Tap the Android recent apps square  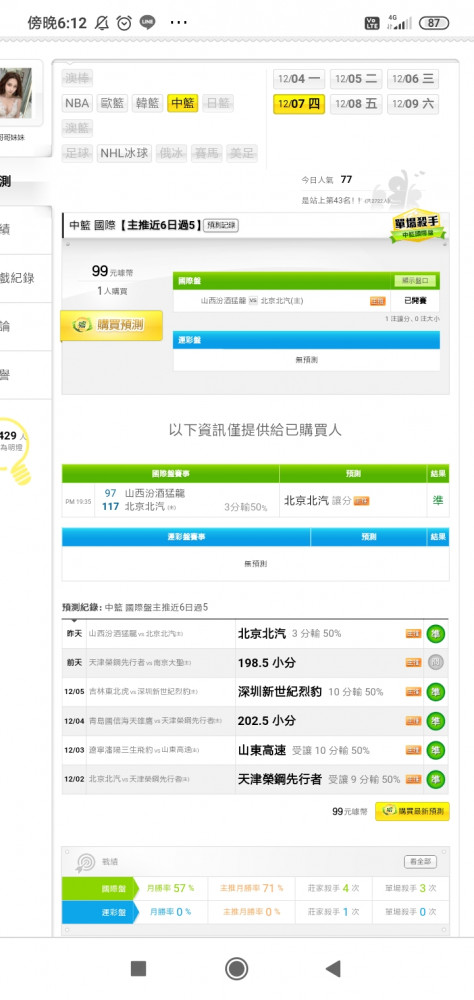tap(138, 969)
